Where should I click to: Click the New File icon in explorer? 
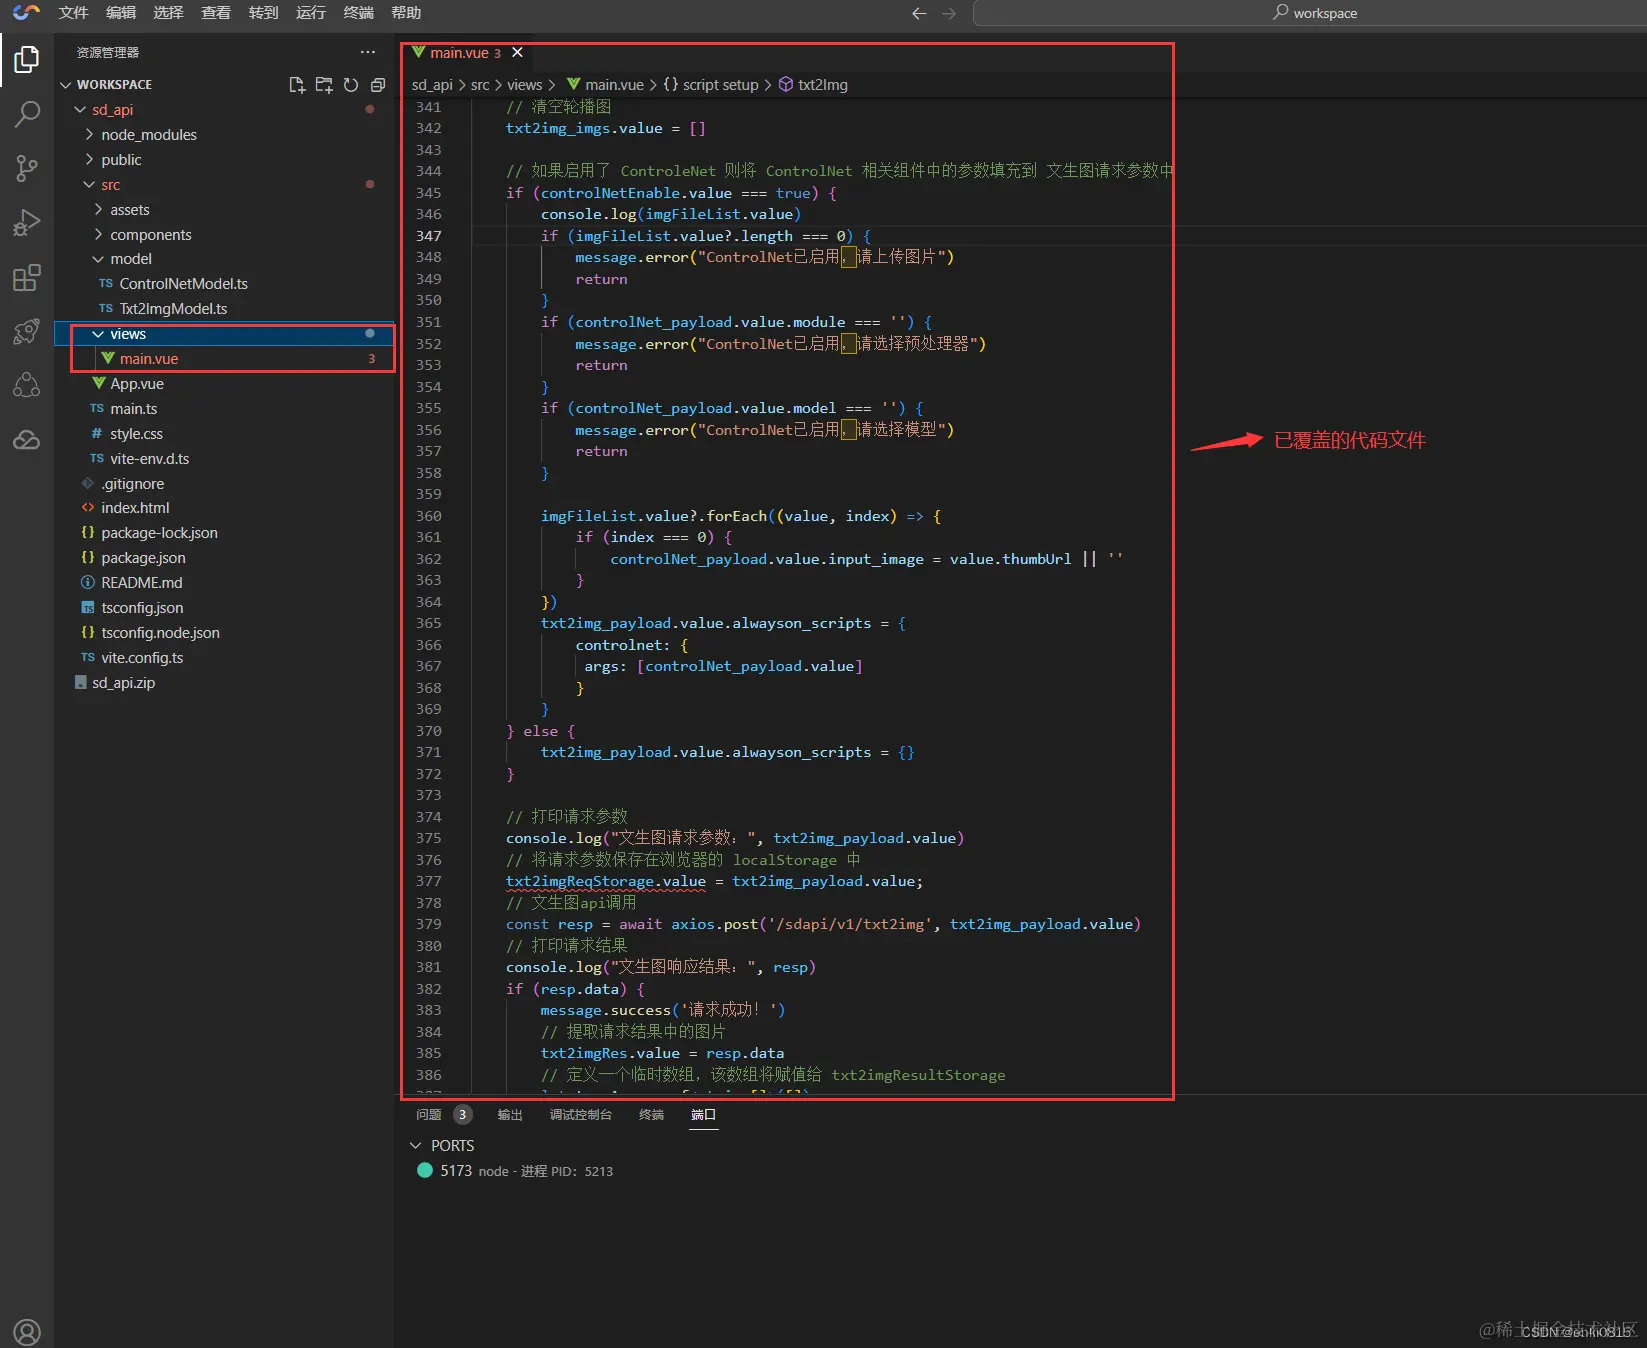(297, 85)
